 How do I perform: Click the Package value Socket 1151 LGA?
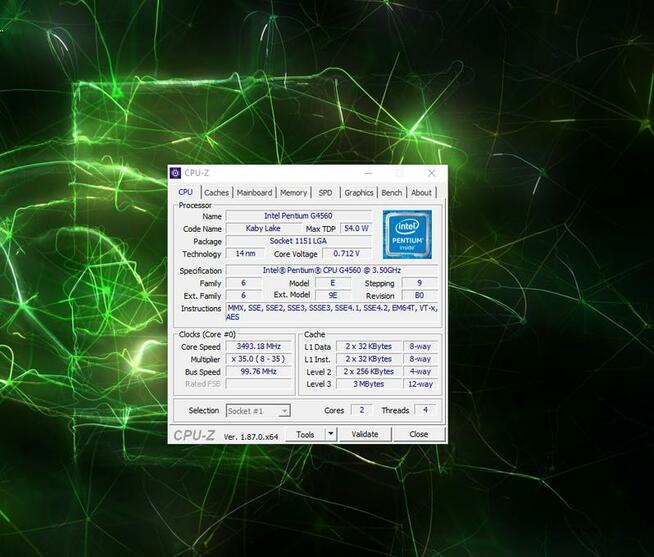click(x=298, y=241)
